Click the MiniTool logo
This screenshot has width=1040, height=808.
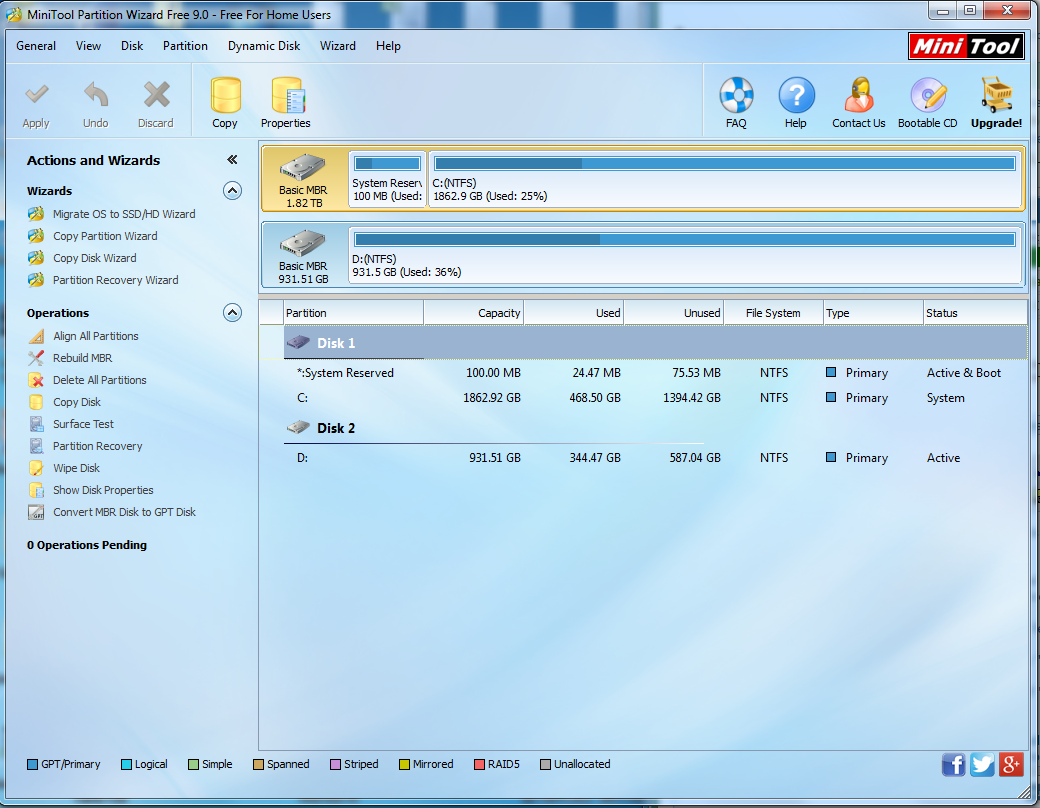(x=966, y=46)
